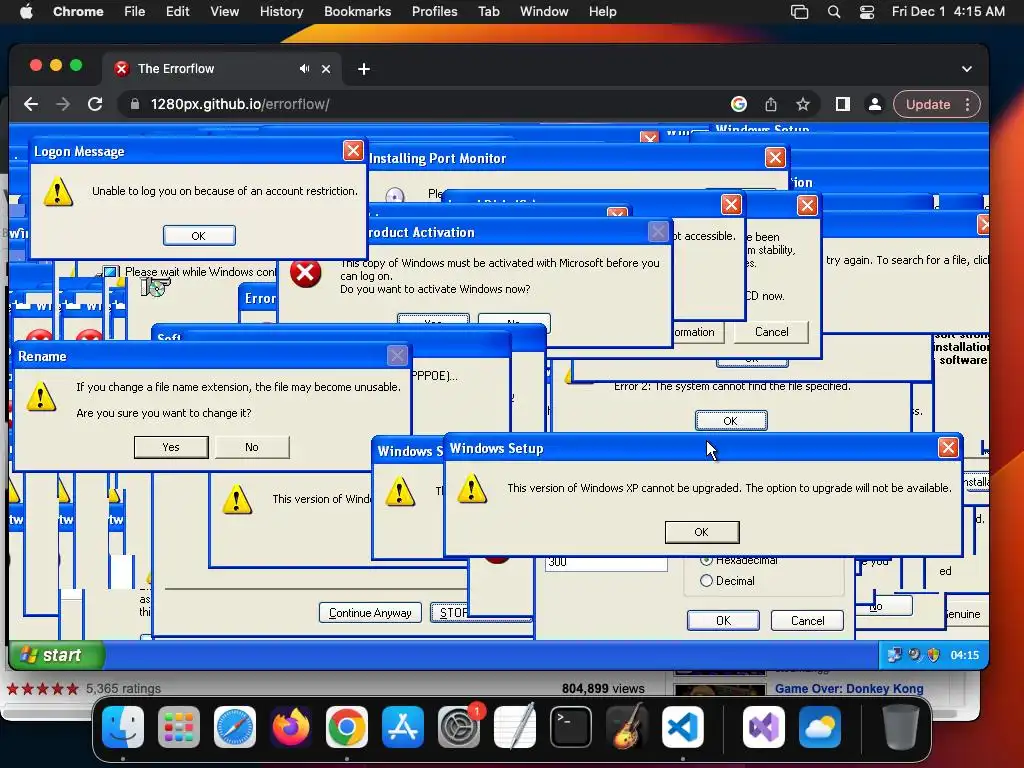Click the value field showing 300
1024x768 pixels.
tap(606, 562)
